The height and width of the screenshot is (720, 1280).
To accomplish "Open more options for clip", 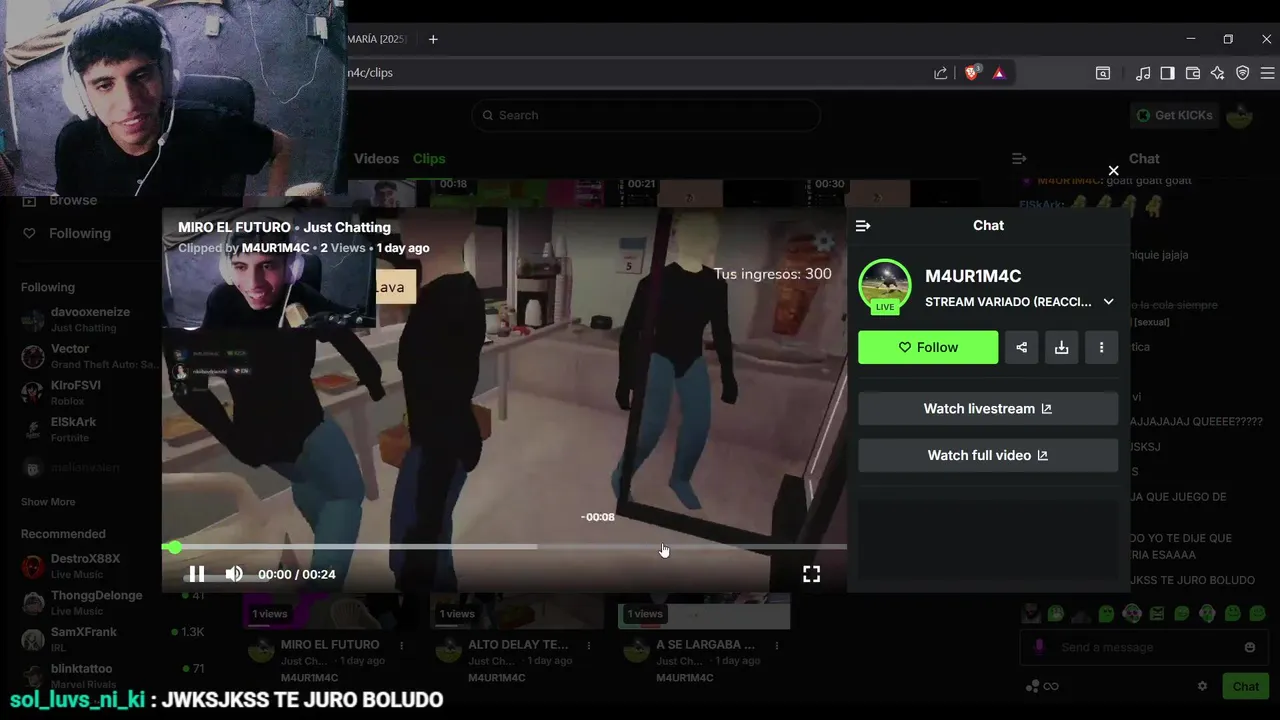I will pos(1101,347).
